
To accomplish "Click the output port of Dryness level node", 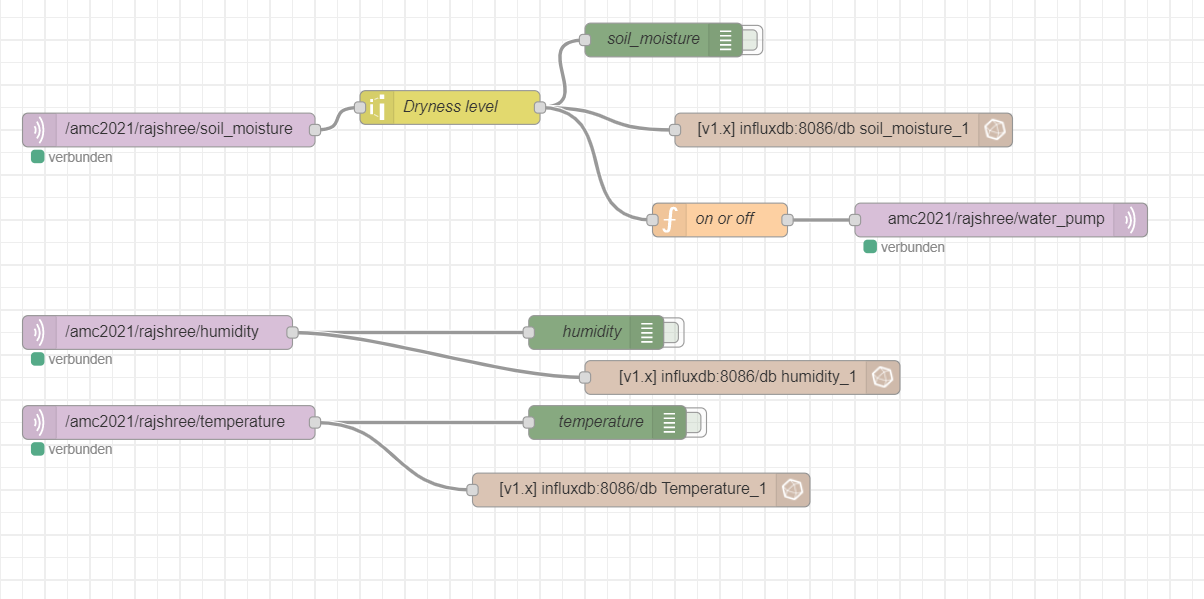I will (540, 107).
